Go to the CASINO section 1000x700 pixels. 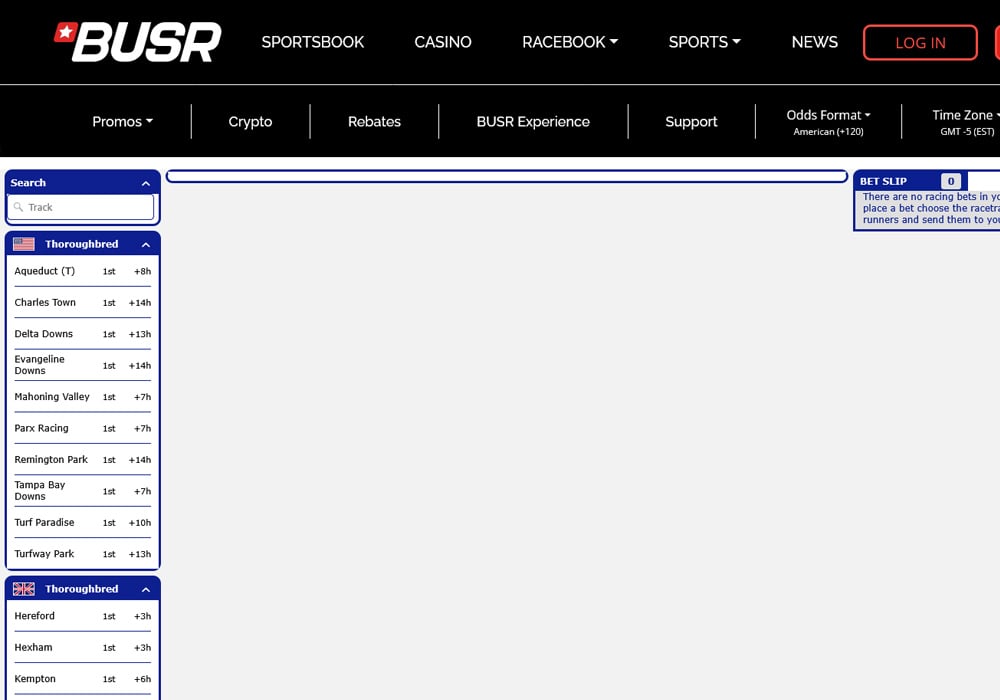pos(443,42)
